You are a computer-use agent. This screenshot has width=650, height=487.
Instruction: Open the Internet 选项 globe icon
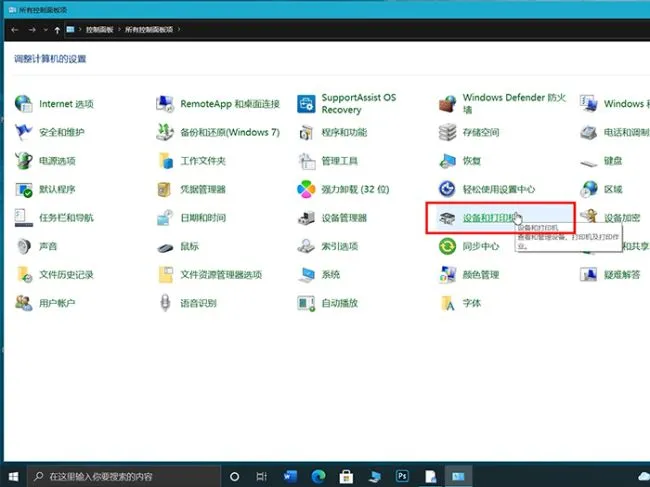click(24, 103)
